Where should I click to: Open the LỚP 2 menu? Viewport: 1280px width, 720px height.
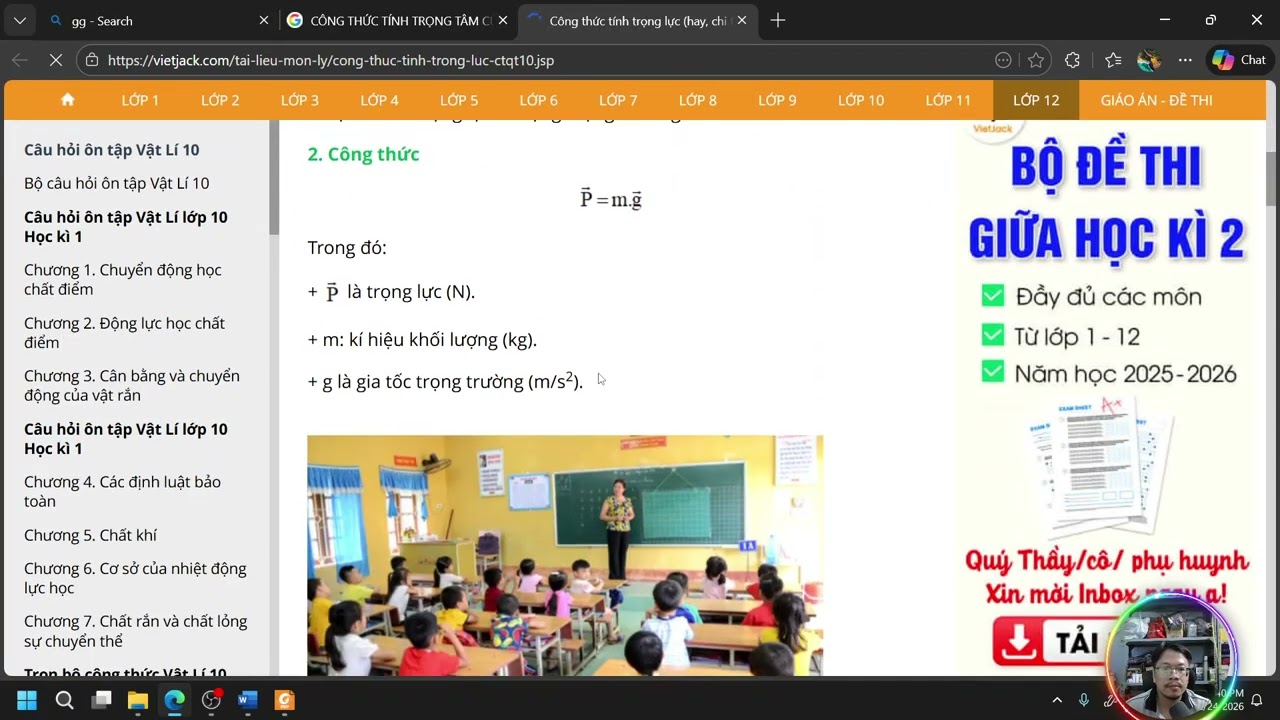pyautogui.click(x=220, y=100)
